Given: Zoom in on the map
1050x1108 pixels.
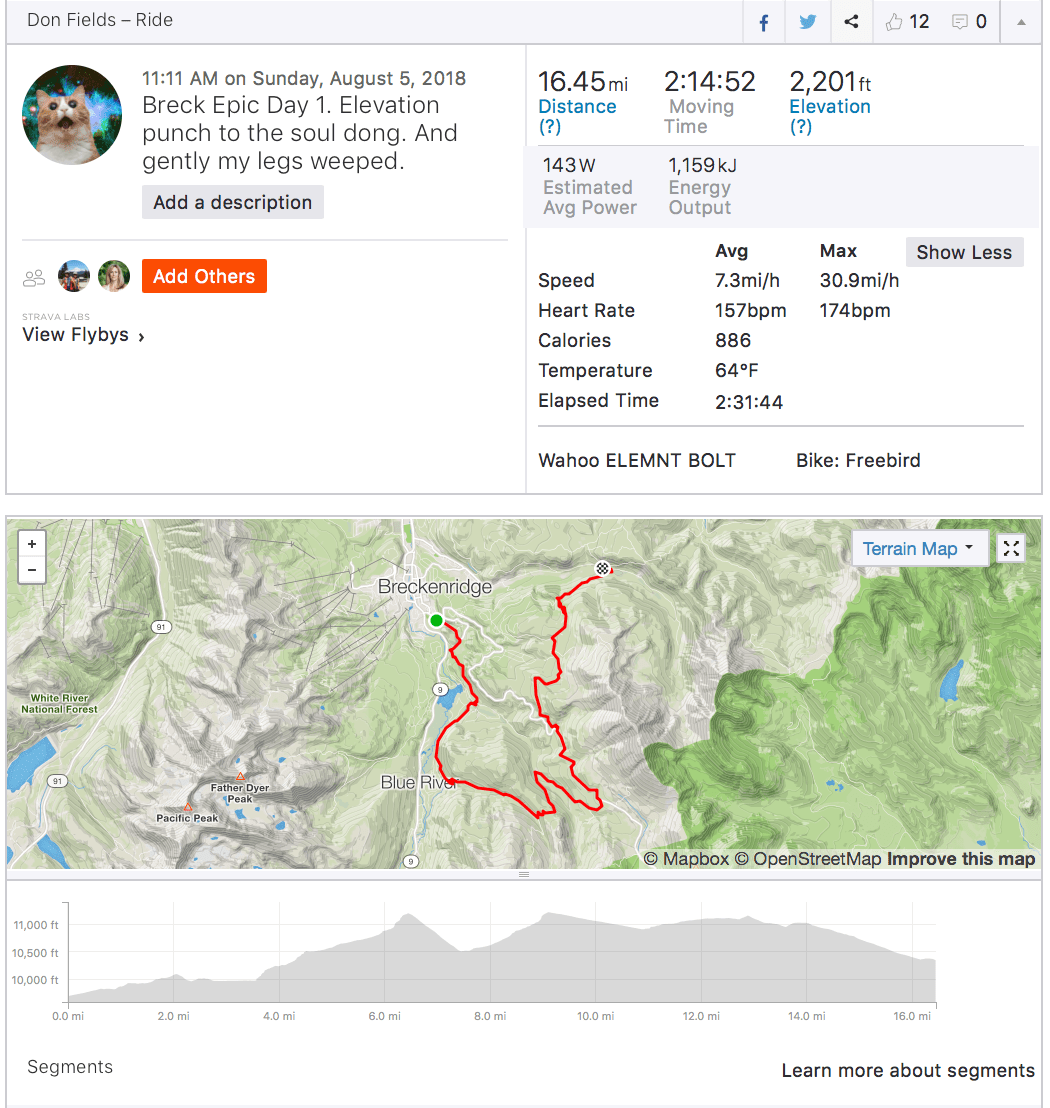Looking at the screenshot, I should (33, 544).
